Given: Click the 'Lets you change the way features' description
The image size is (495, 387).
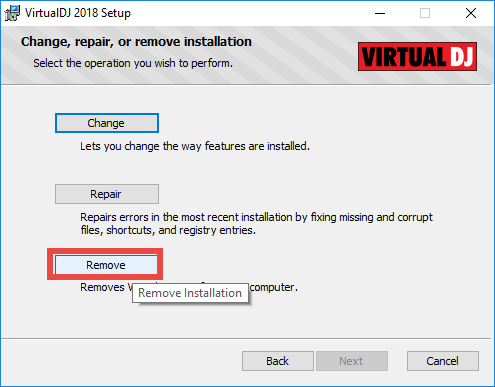Looking at the screenshot, I should (195, 146).
